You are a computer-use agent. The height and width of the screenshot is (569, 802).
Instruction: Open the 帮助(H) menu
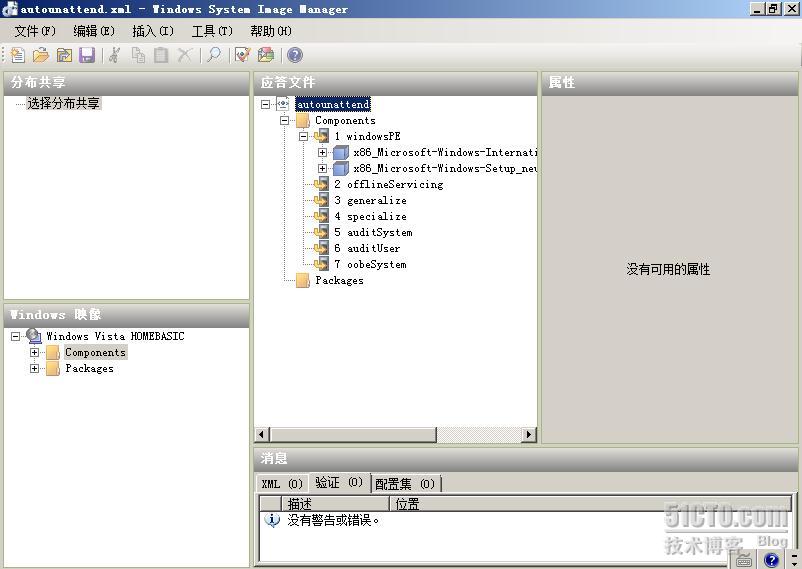pos(271,31)
